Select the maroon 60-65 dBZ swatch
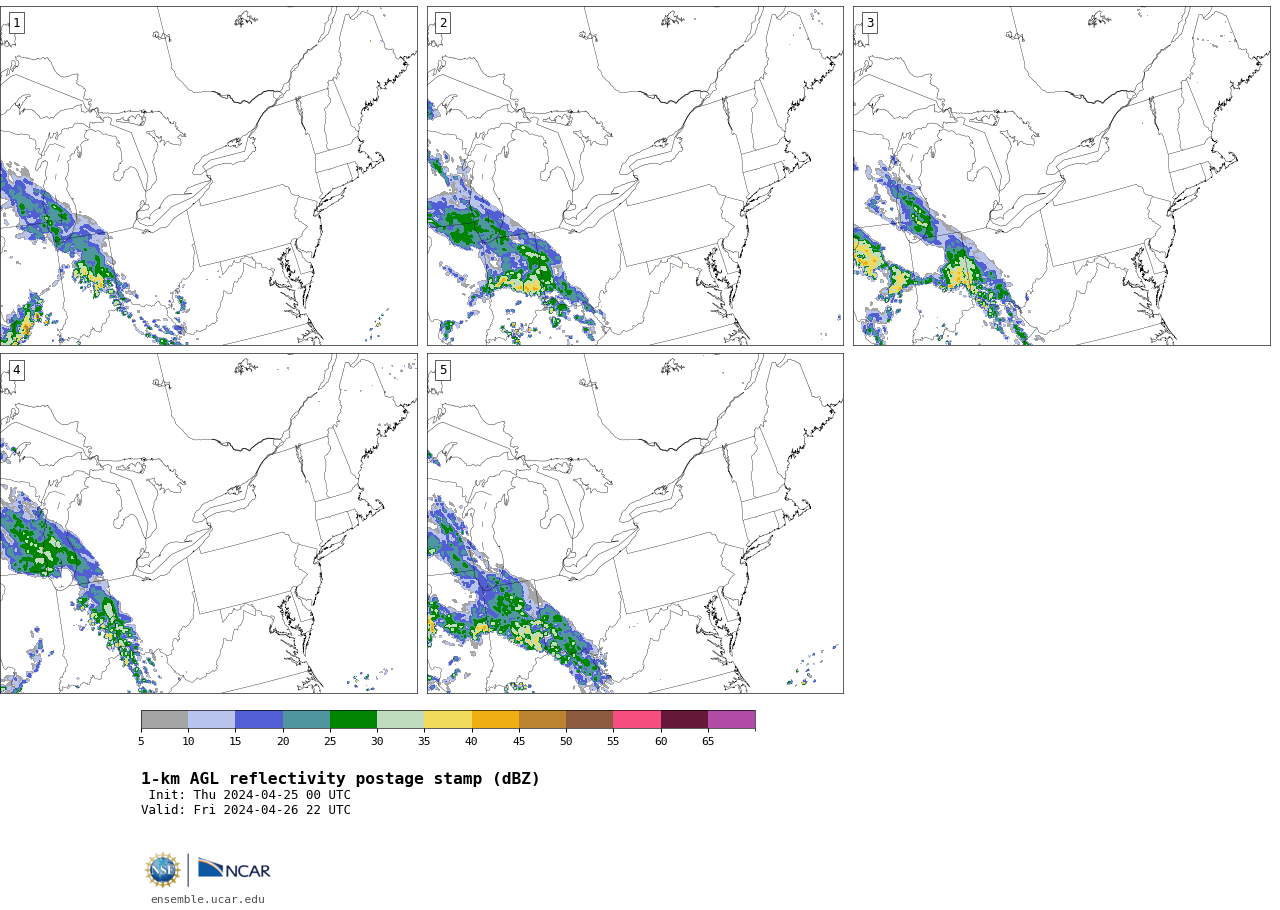The image size is (1280, 910). pos(684,720)
